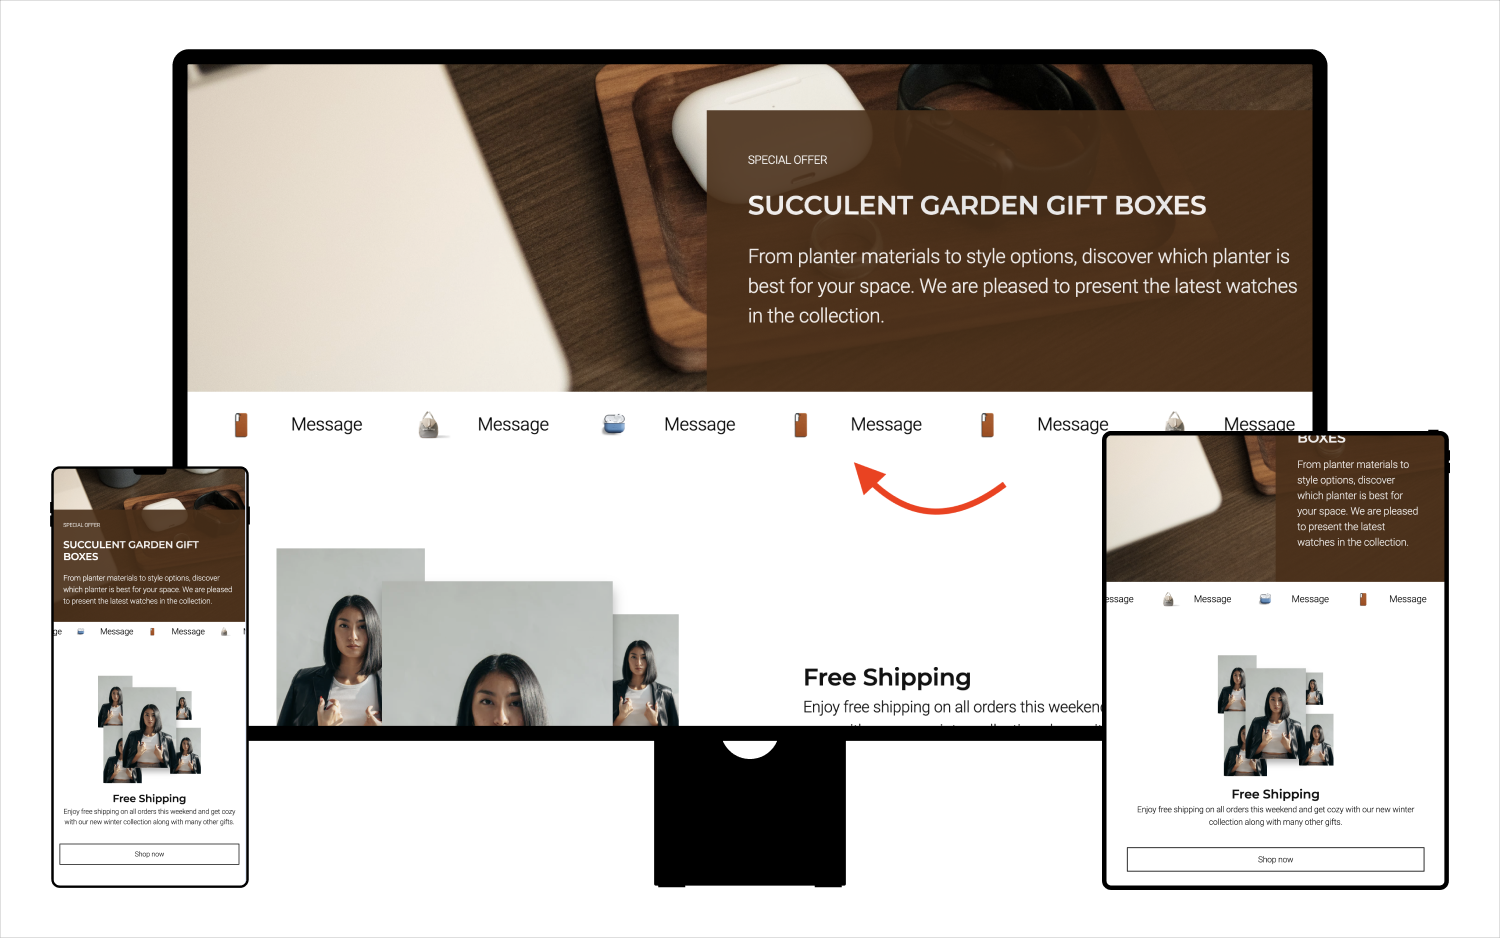Click the handbag icon in the phone ticker
Image resolution: width=1500 pixels, height=938 pixels.
pyautogui.click(x=224, y=631)
